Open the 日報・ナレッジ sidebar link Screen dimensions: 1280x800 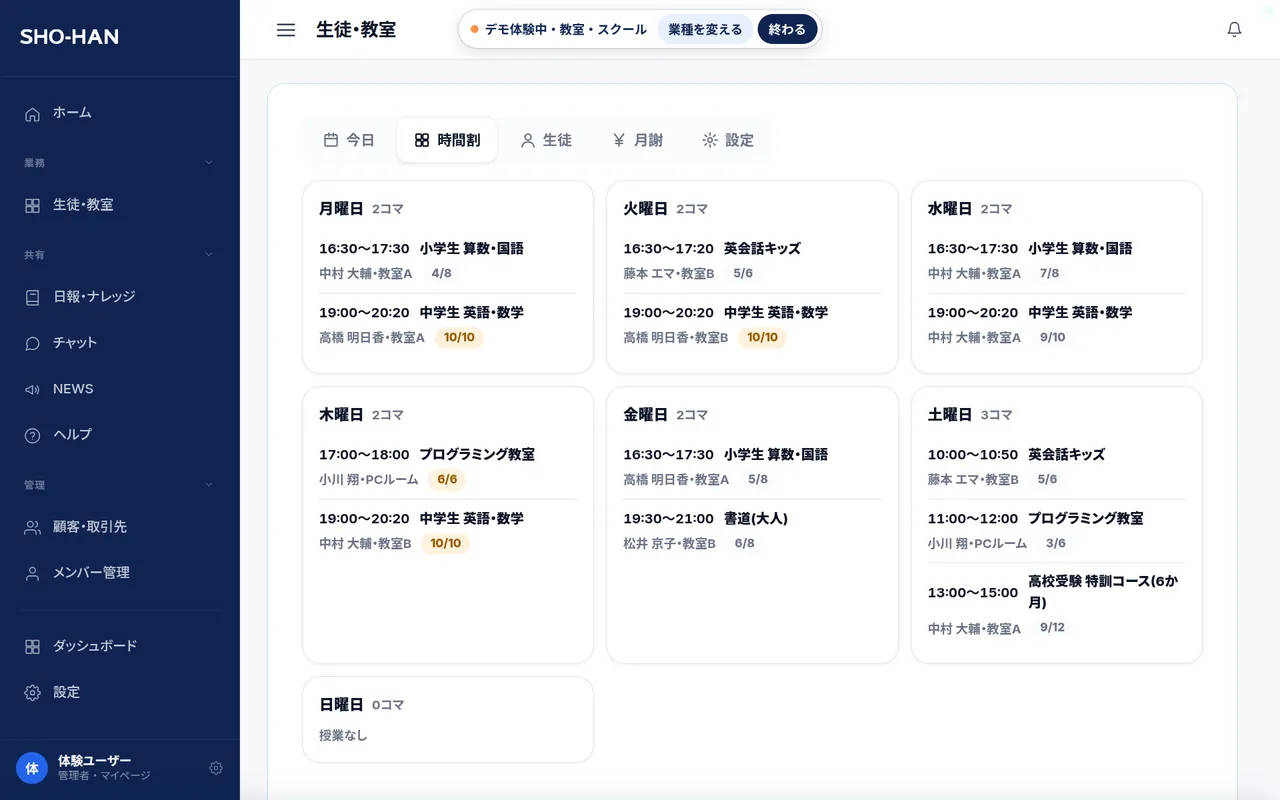coord(120,297)
